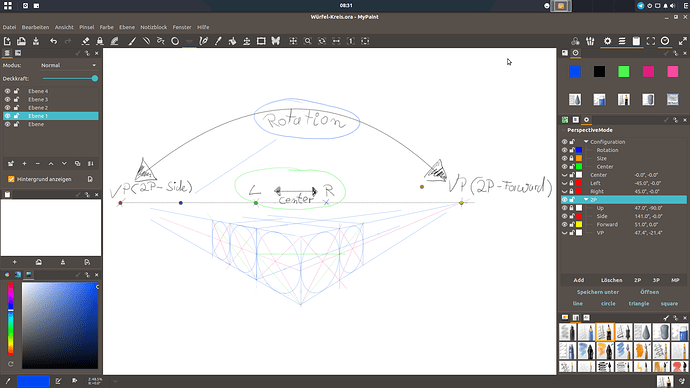Enable the symmetry butterfly tool
Screen dimensions: 690x388
click(275, 41)
